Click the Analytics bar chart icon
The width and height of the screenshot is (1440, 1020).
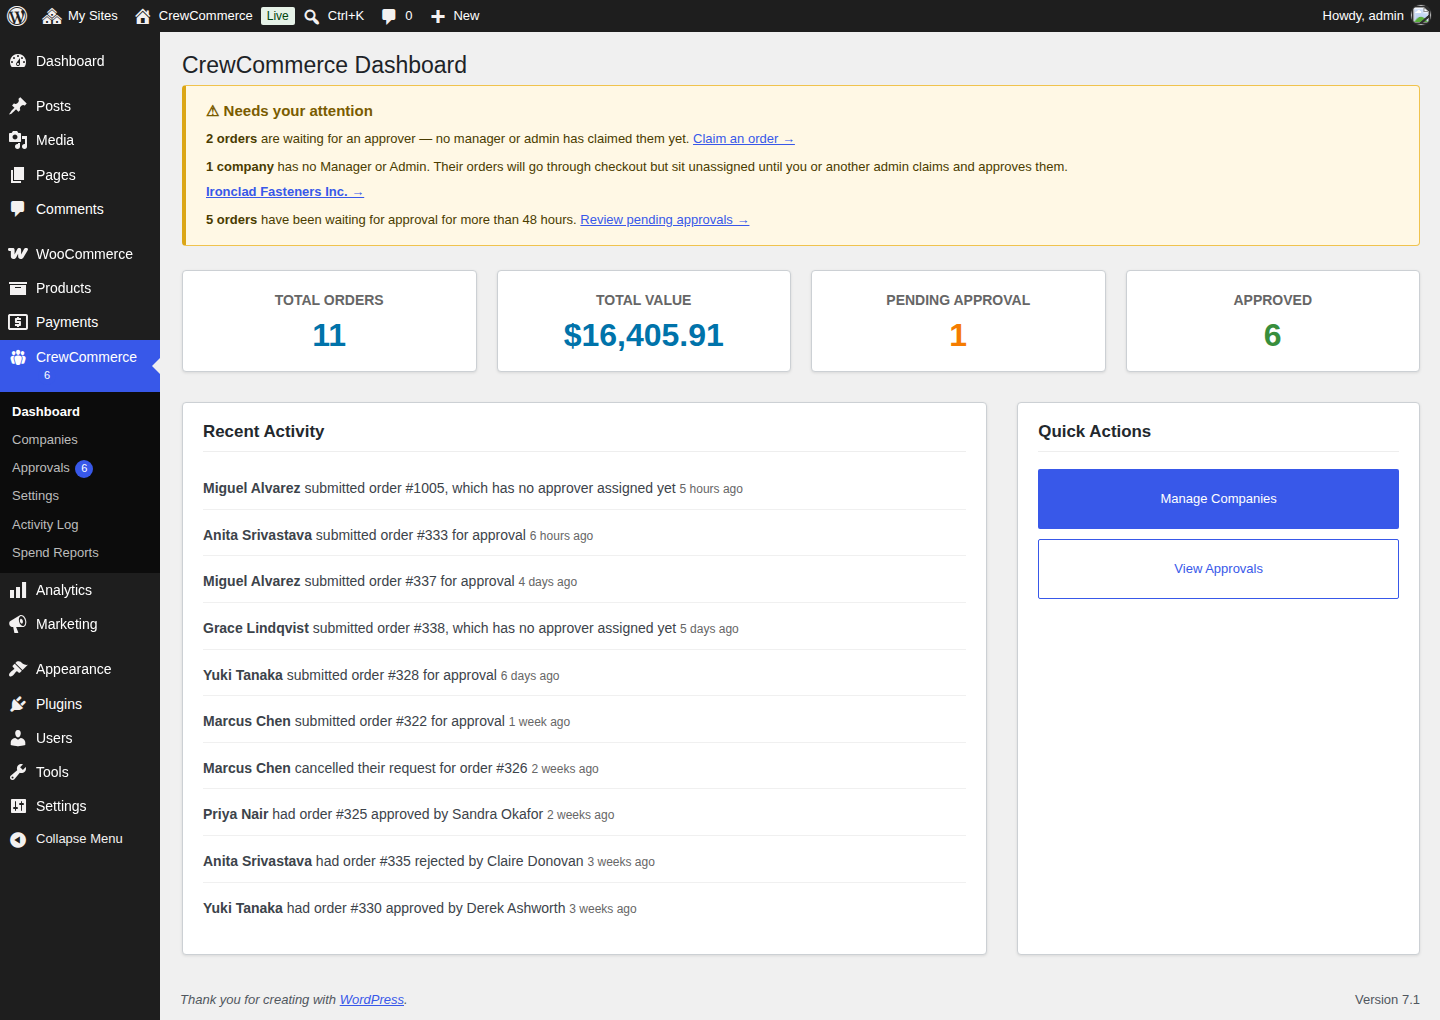pos(18,590)
